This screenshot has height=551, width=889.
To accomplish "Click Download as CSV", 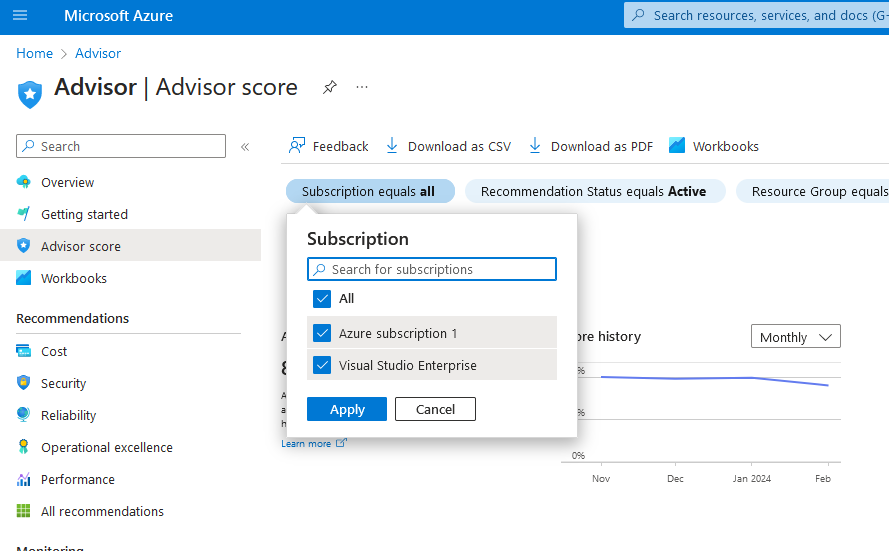I will [448, 146].
